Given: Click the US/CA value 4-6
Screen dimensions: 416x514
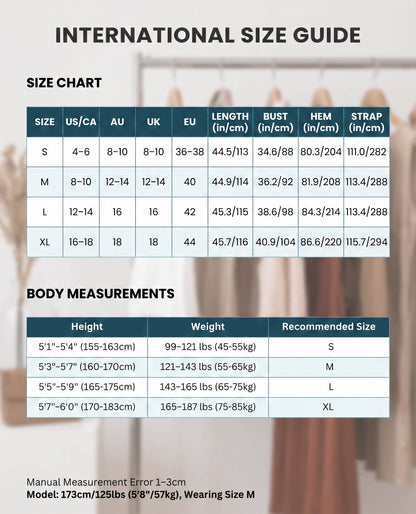Looking at the screenshot, I should 81,152.
